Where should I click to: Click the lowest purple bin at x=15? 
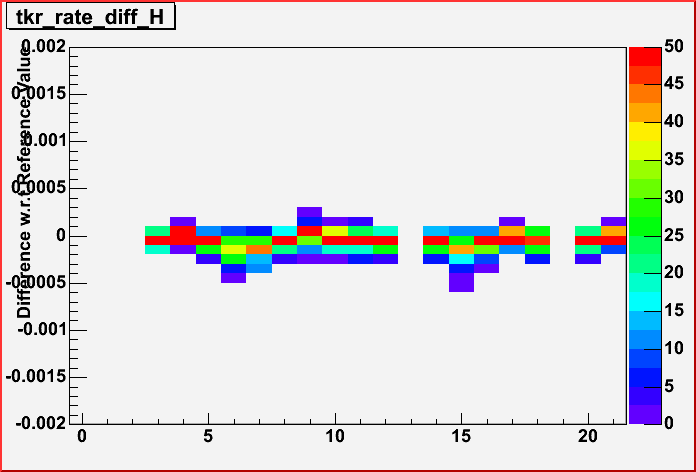coord(461,283)
